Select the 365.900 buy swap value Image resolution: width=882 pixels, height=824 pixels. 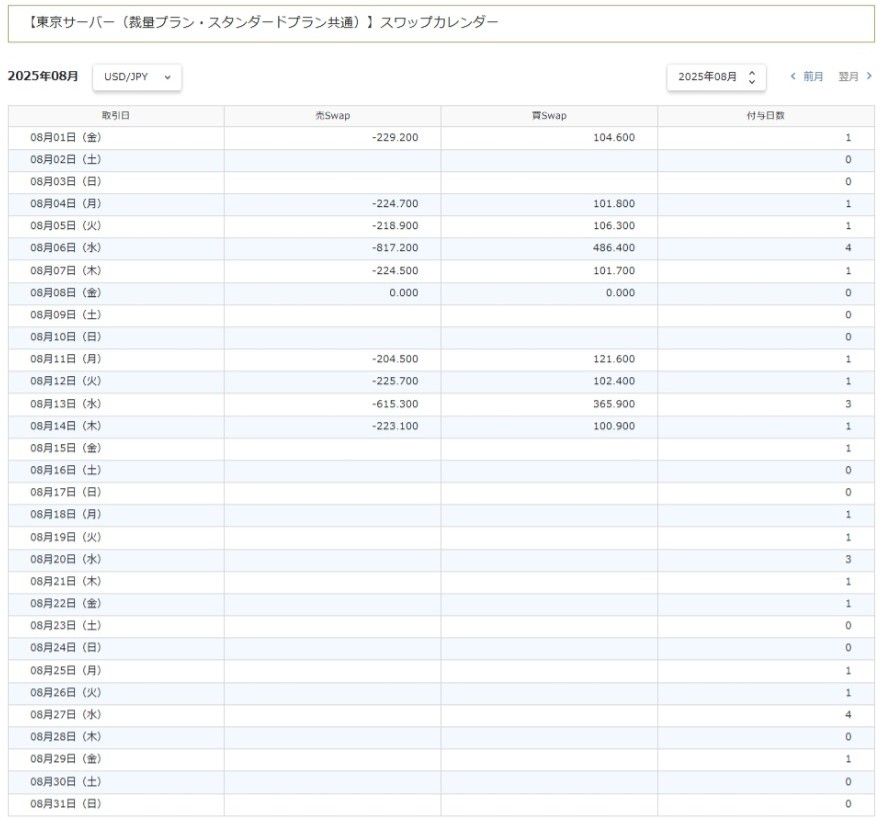614,404
